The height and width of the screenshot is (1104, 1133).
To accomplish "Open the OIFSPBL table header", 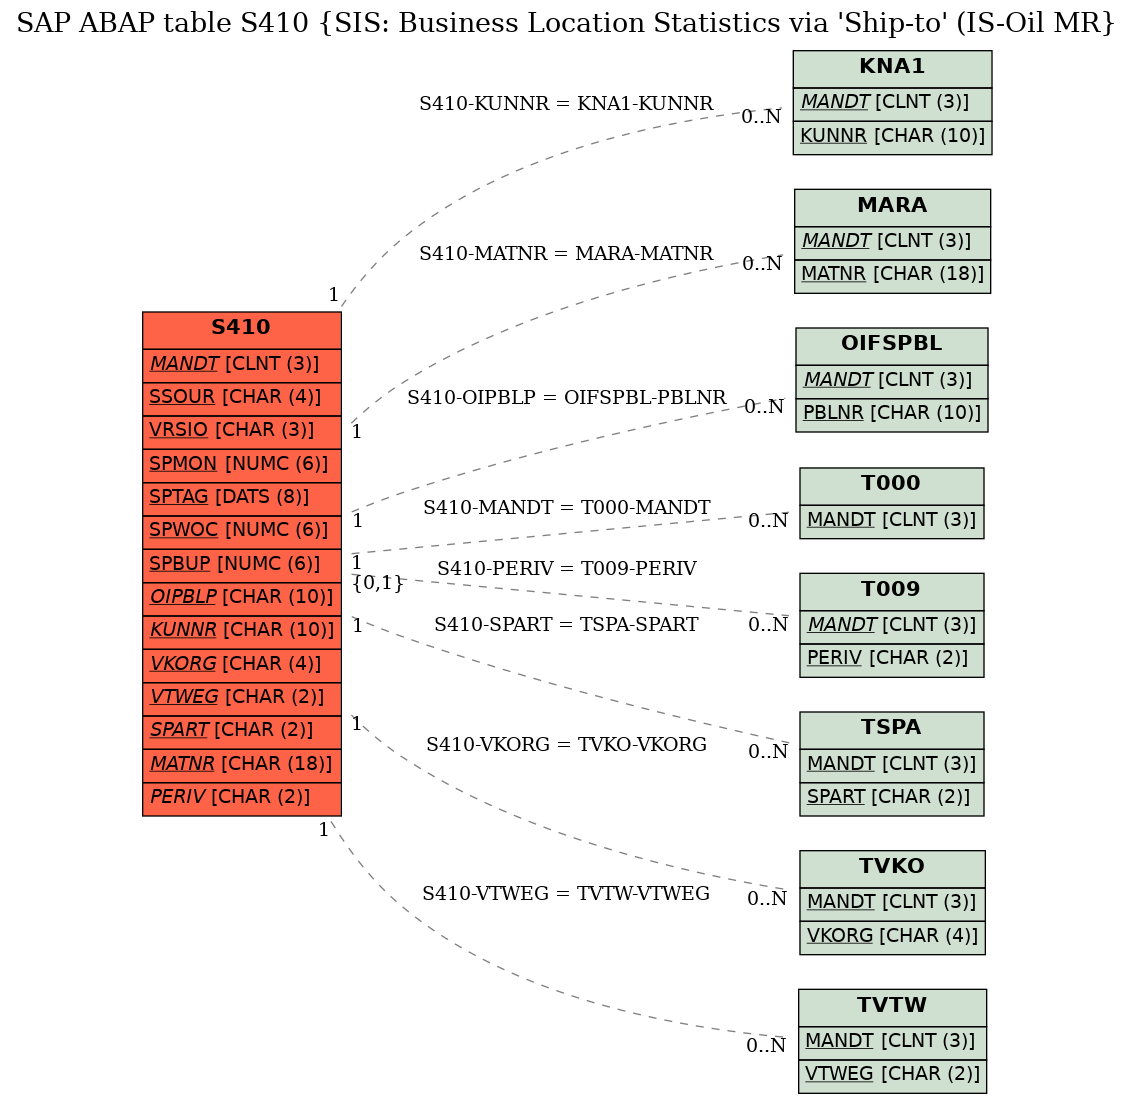I will 892,345.
